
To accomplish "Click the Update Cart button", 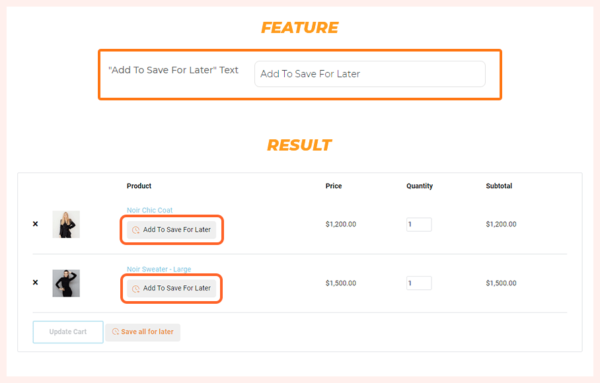I will (x=68, y=332).
